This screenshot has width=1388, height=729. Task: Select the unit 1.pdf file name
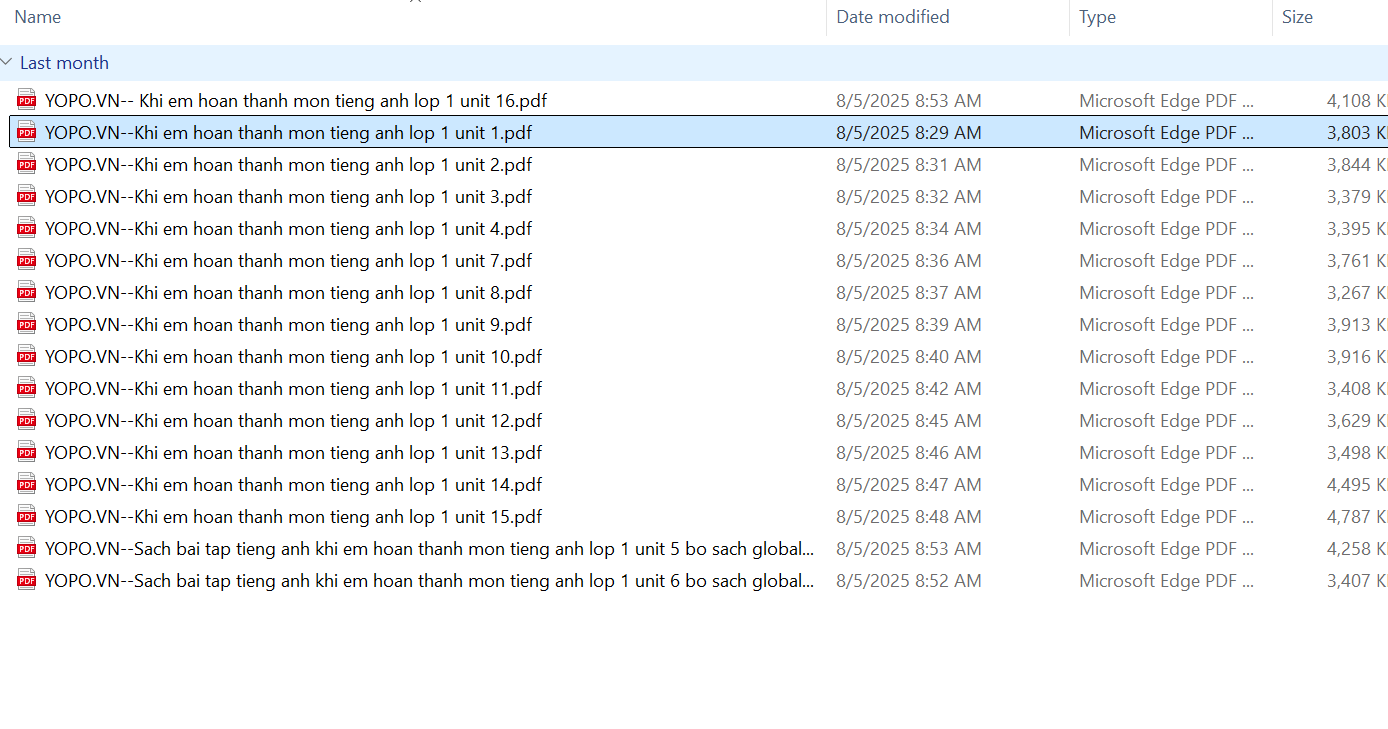point(288,133)
